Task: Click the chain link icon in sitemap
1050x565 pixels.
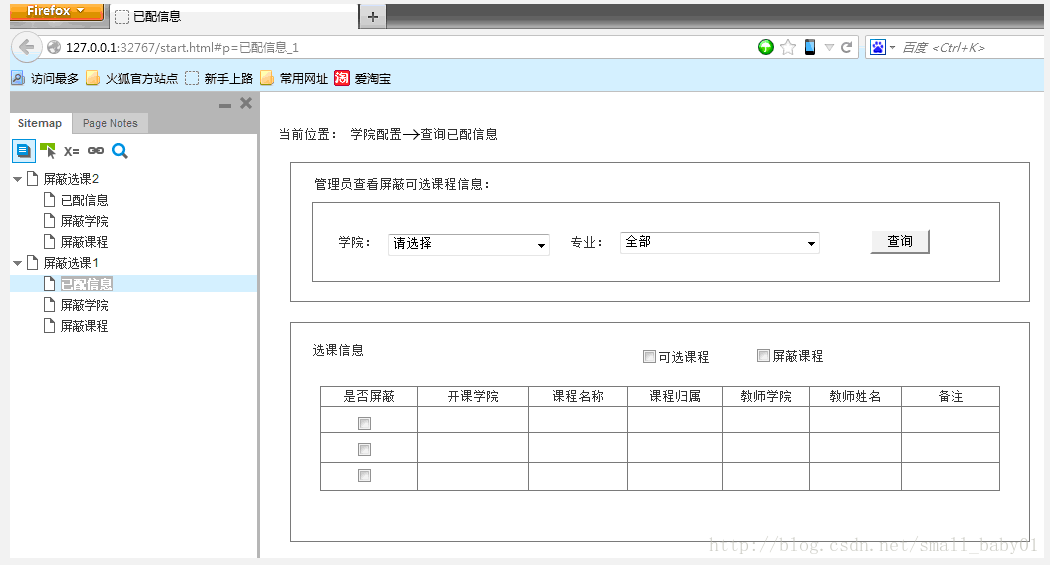Action: coord(96,151)
